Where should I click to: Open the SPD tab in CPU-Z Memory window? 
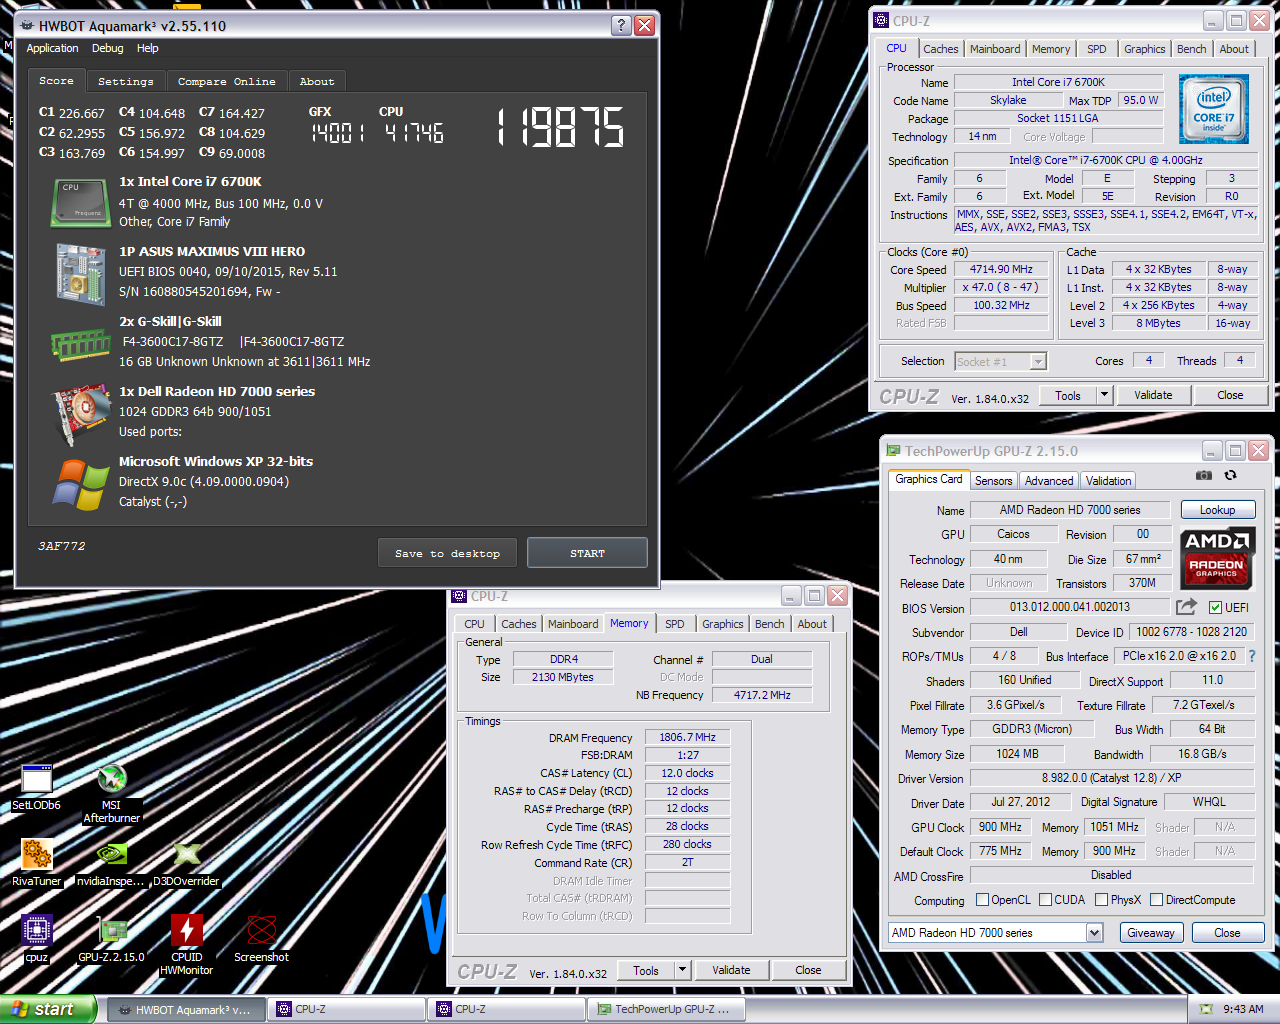pos(675,624)
